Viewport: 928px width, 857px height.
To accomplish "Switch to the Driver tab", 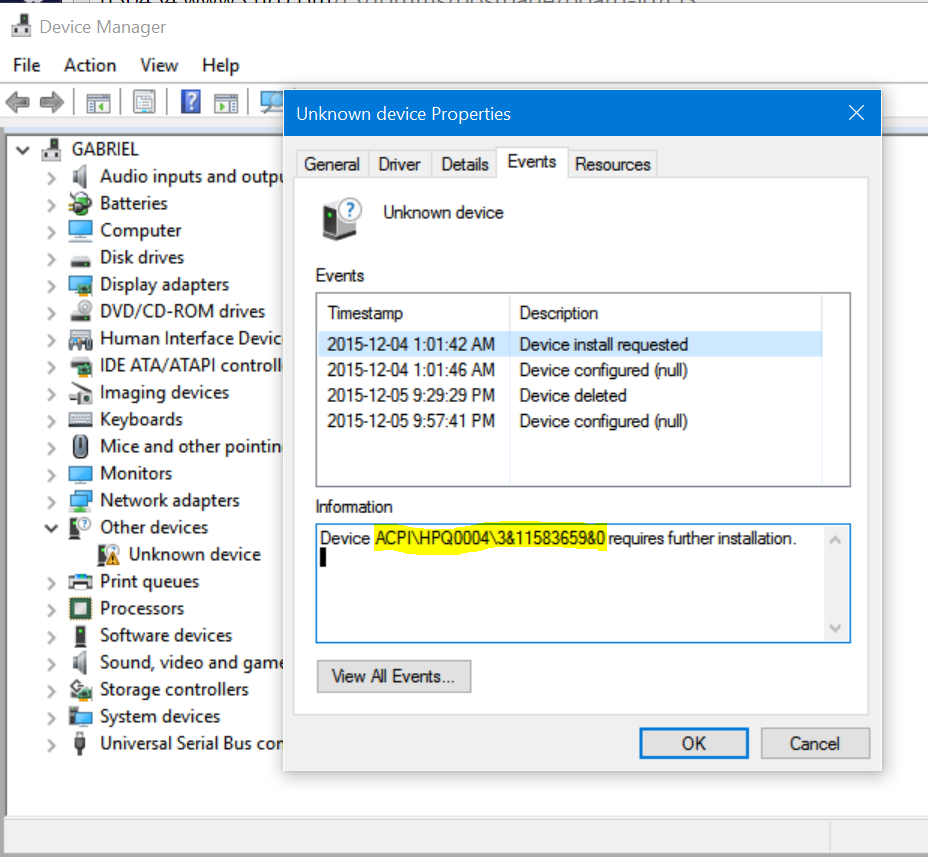I will tap(399, 164).
